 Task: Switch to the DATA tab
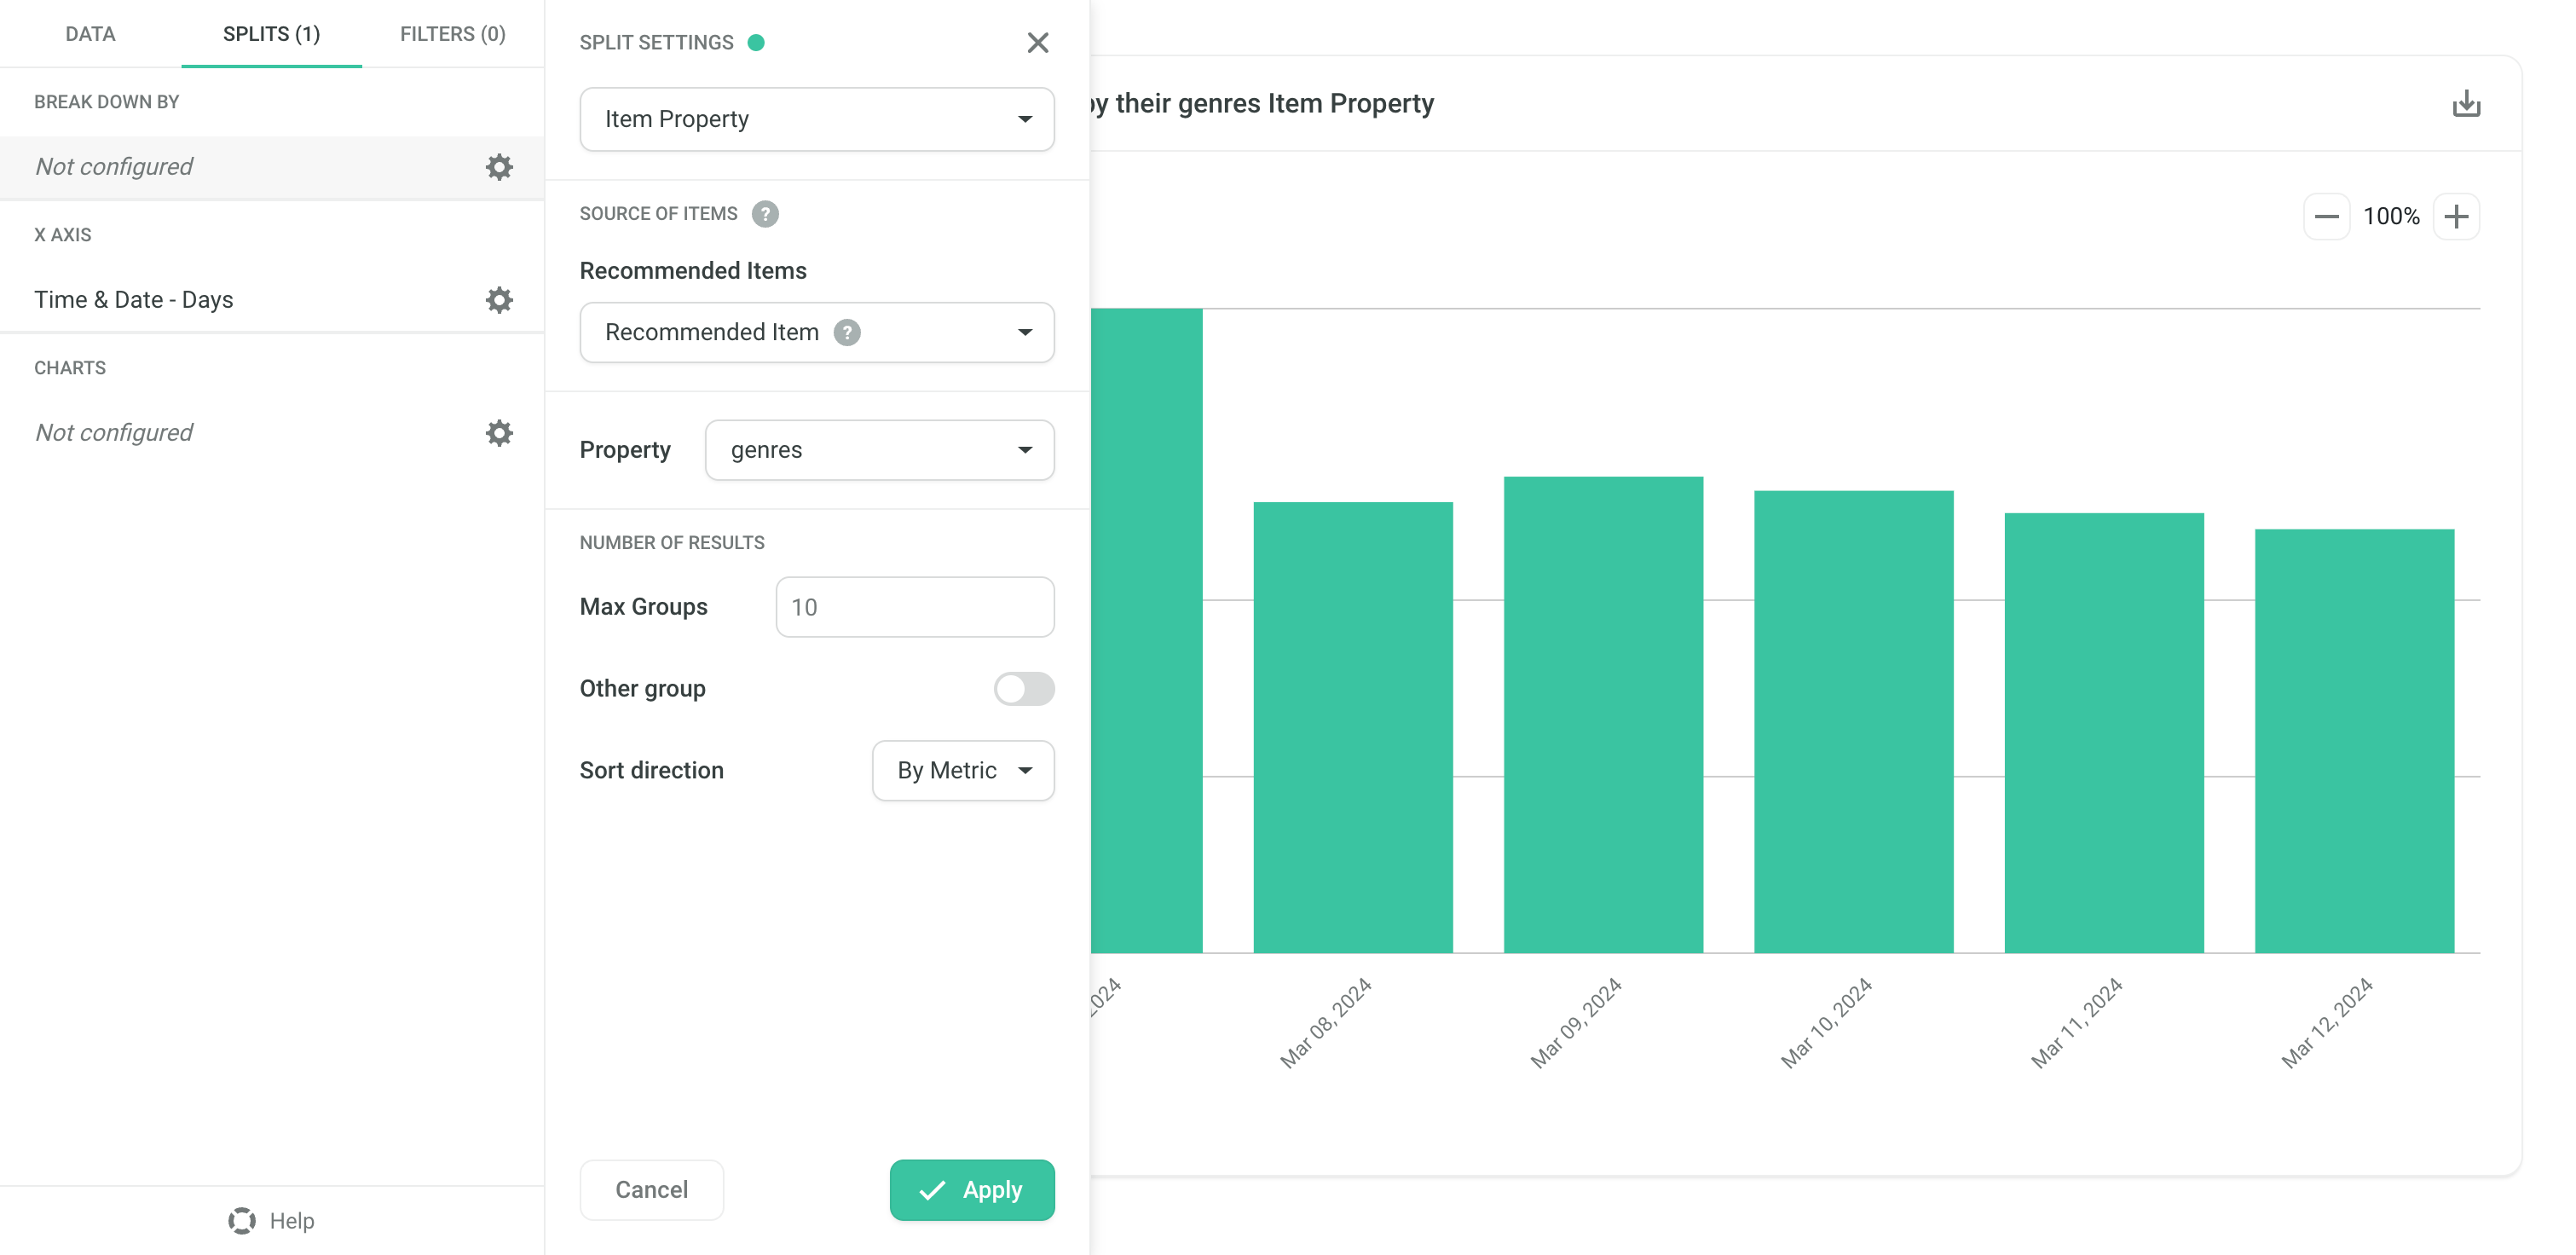point(90,33)
